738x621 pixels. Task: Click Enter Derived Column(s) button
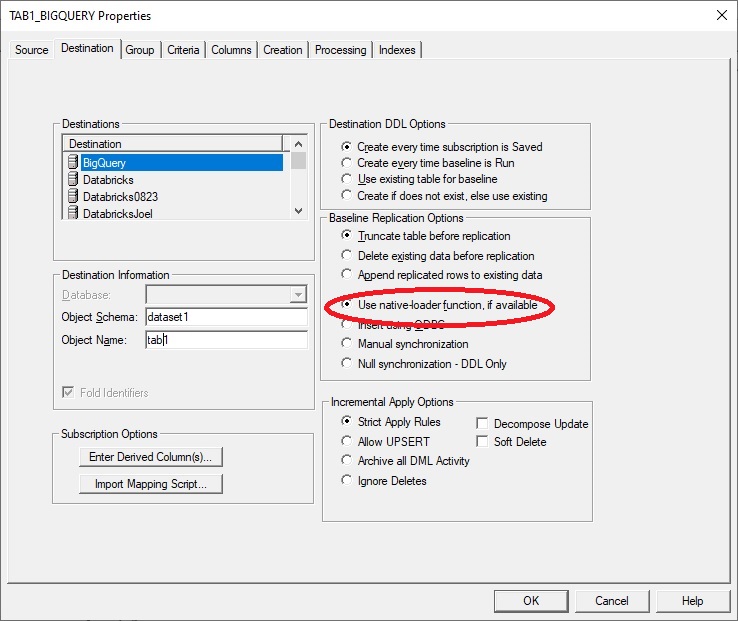click(150, 457)
